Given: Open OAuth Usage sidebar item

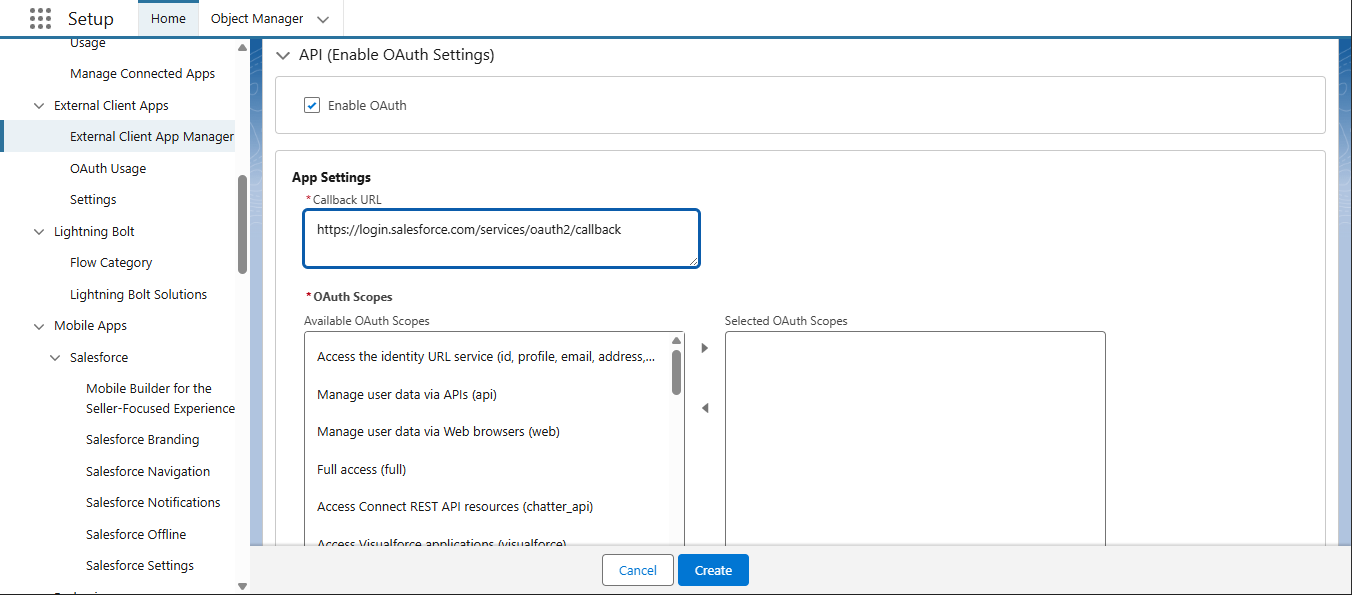Looking at the screenshot, I should coord(108,169).
